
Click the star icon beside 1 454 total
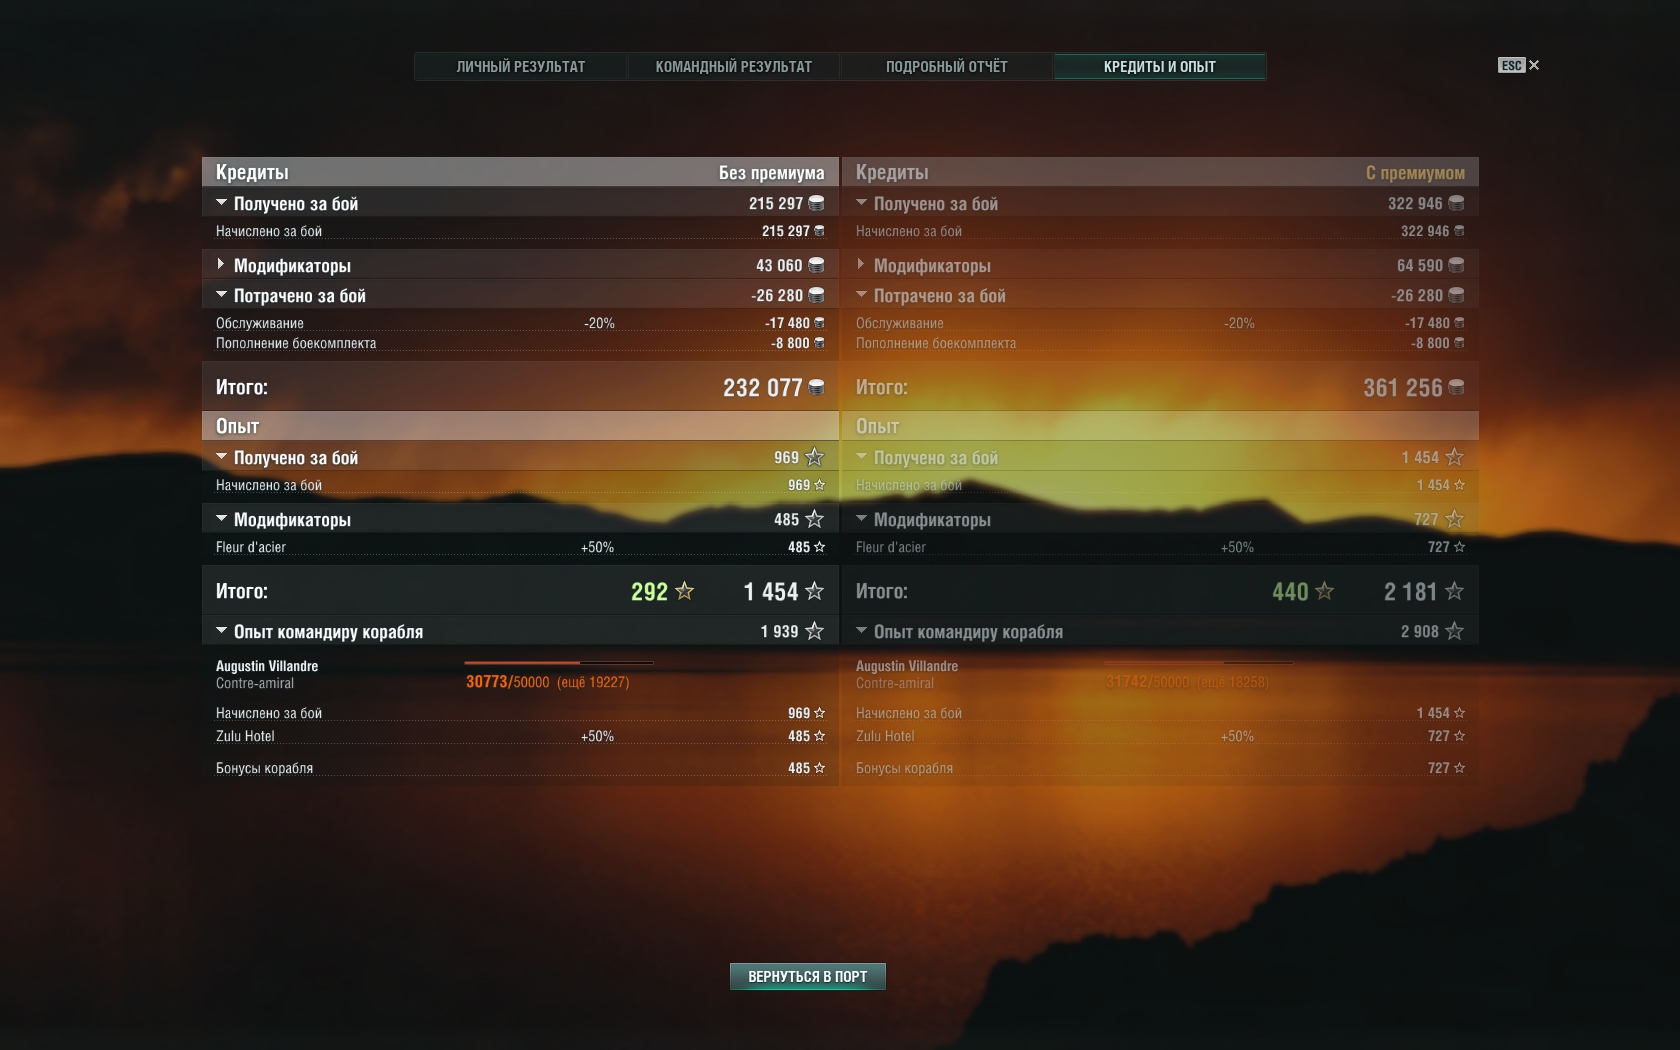[815, 592]
